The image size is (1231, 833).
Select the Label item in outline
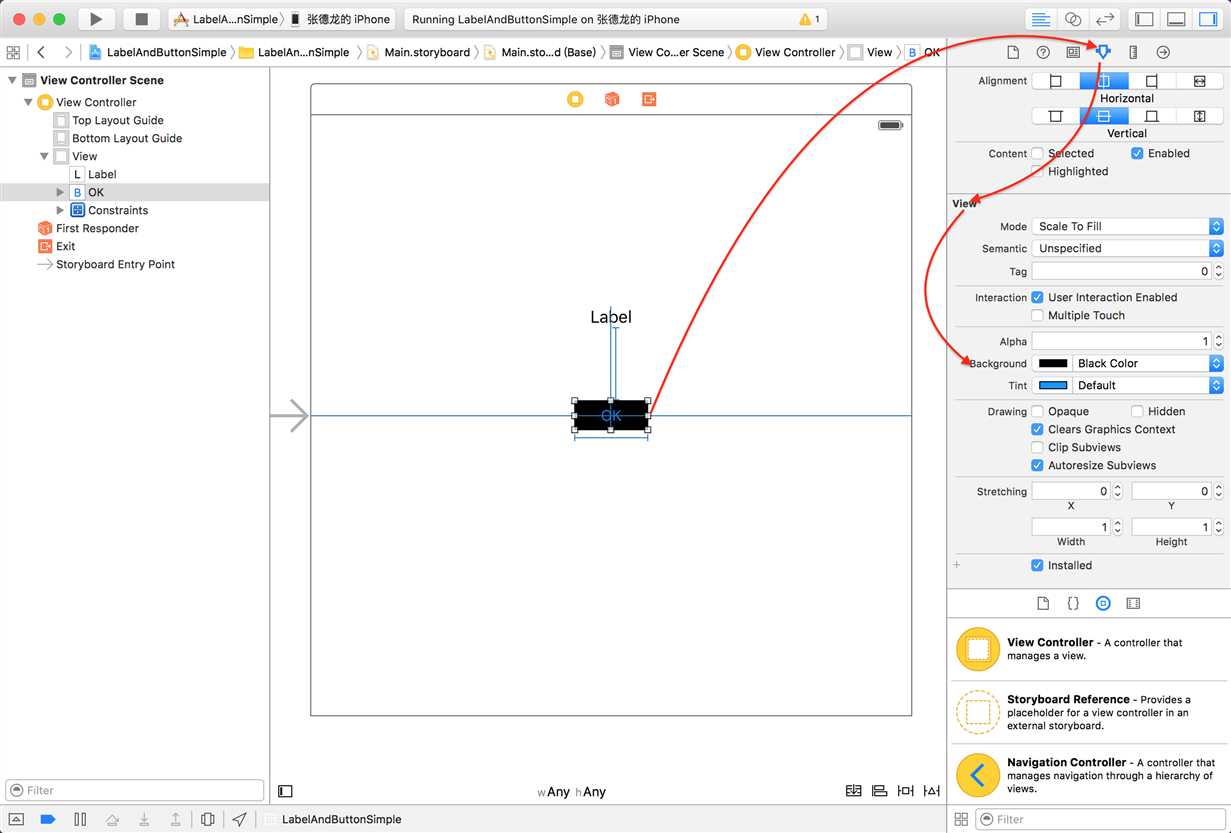point(101,174)
